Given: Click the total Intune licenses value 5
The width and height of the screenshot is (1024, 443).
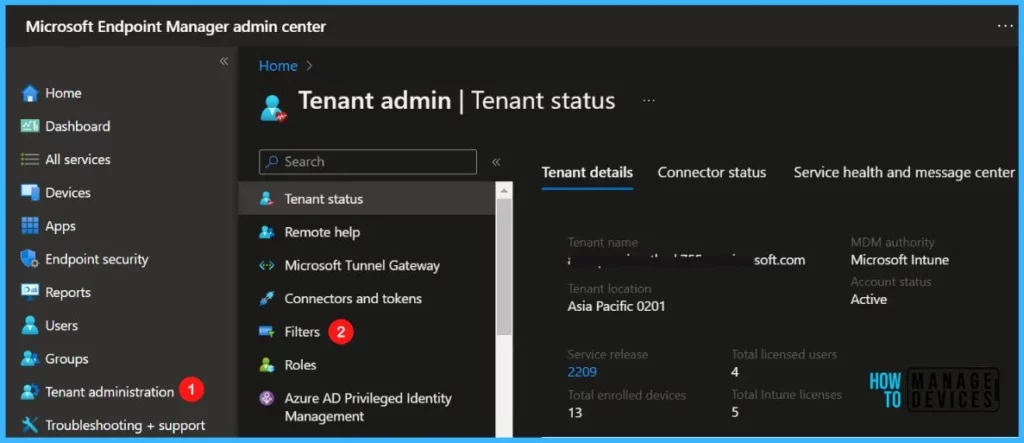Looking at the screenshot, I should tap(735, 413).
